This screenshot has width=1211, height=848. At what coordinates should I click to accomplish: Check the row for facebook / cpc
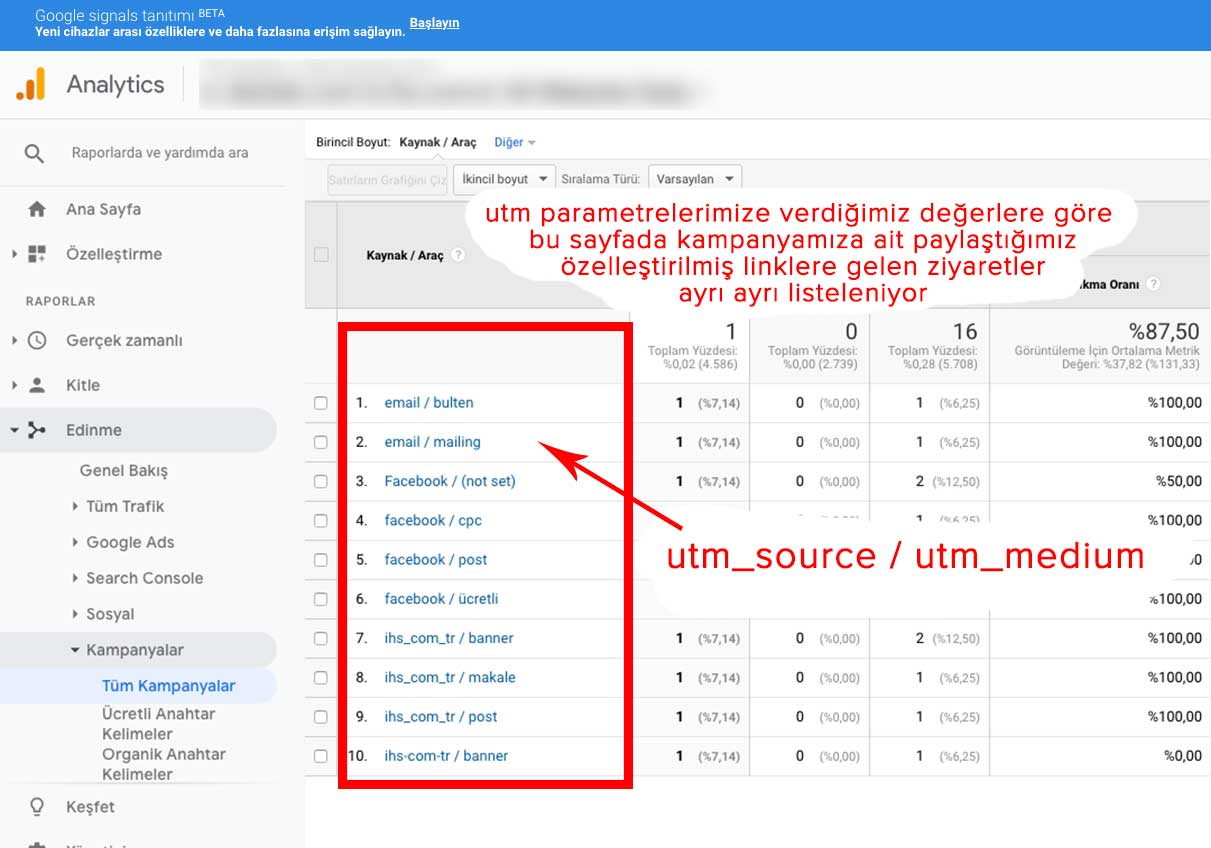pyautogui.click(x=321, y=520)
